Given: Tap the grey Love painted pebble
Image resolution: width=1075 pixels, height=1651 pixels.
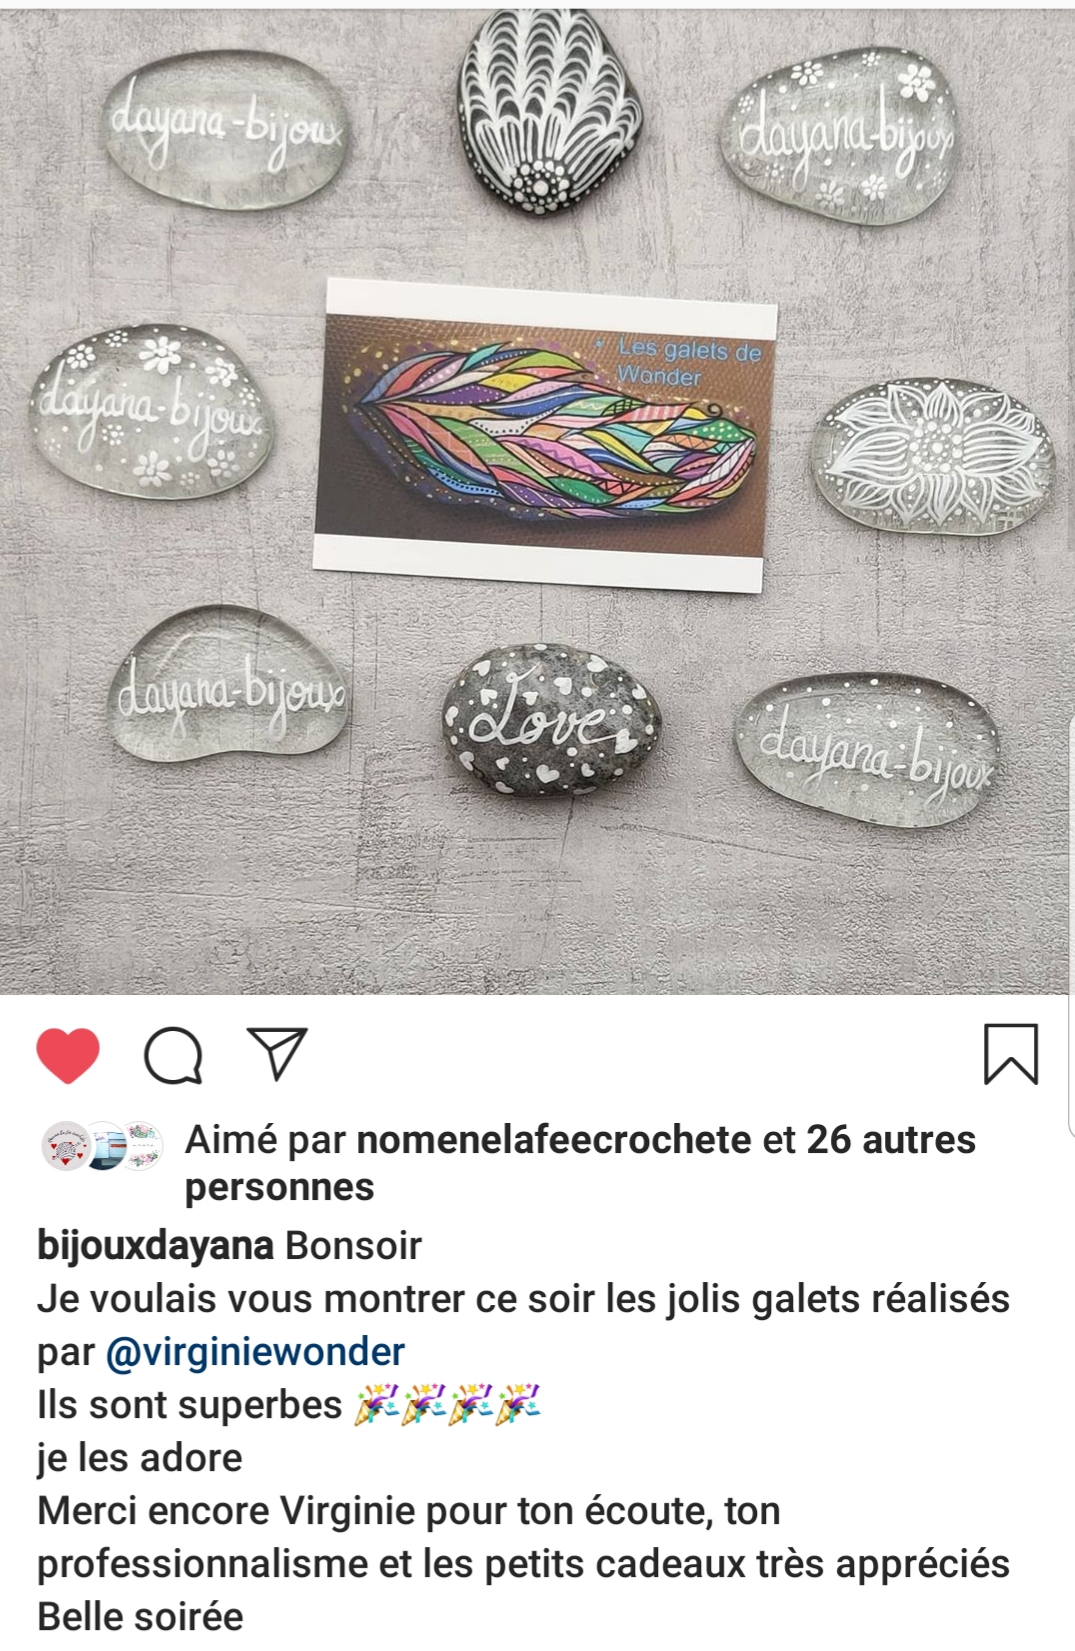Looking at the screenshot, I should [551, 719].
